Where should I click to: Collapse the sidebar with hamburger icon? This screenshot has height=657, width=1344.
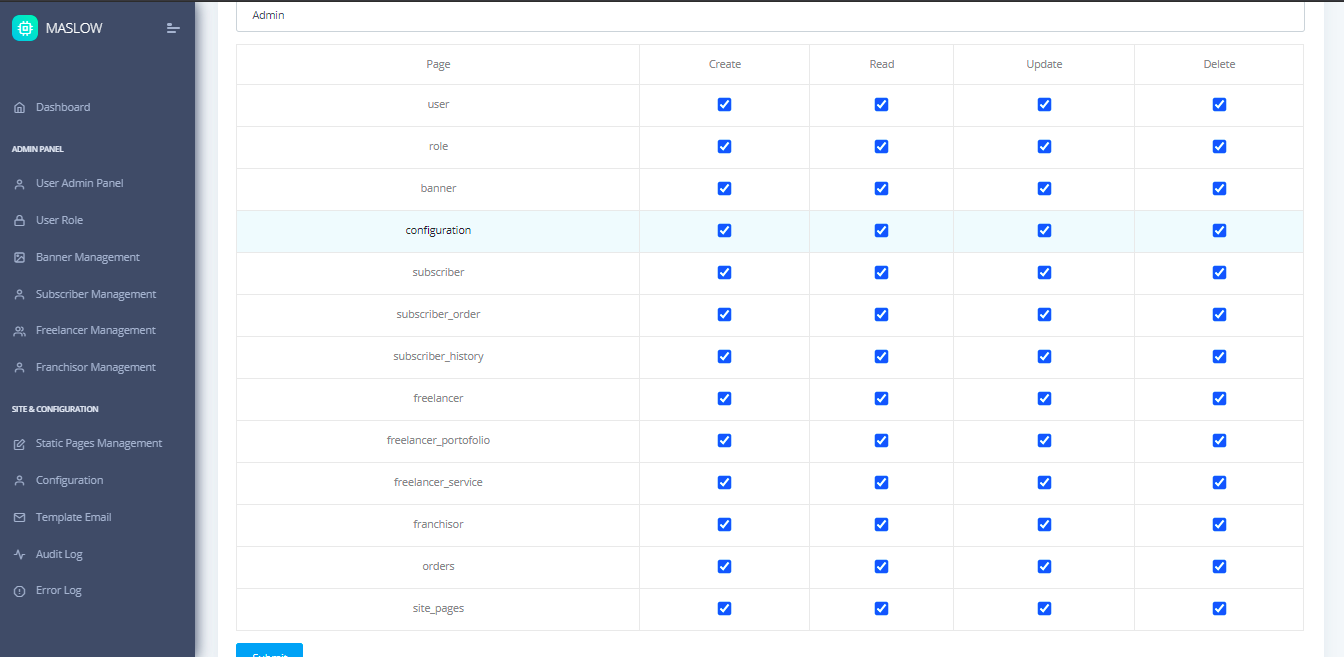pos(173,28)
